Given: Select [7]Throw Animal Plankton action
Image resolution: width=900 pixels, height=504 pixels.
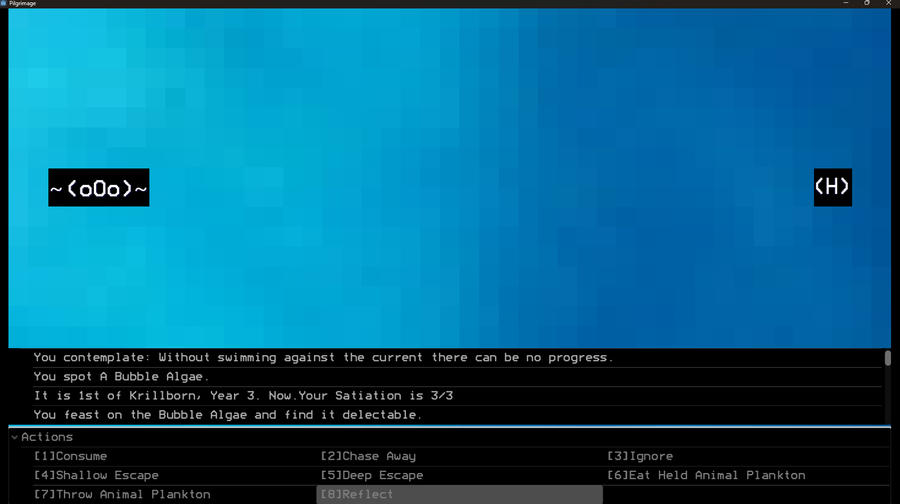Looking at the screenshot, I should 122,494.
